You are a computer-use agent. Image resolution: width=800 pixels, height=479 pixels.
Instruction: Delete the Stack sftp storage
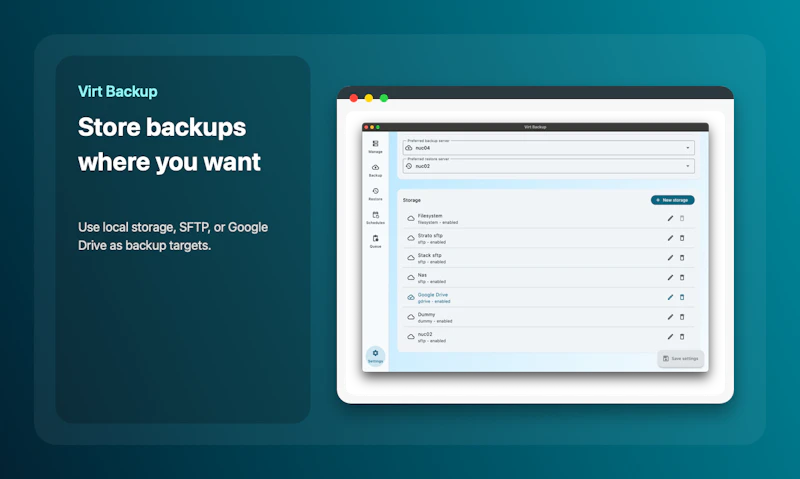pyautogui.click(x=682, y=258)
